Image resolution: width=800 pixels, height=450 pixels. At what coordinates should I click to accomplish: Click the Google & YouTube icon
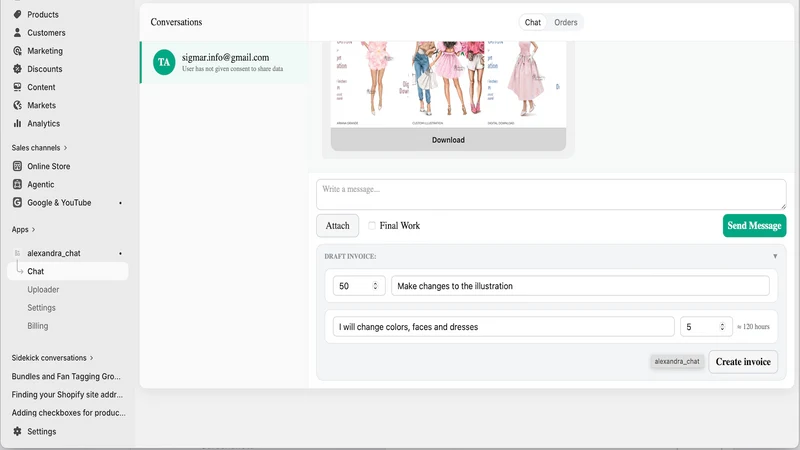[x=17, y=203]
